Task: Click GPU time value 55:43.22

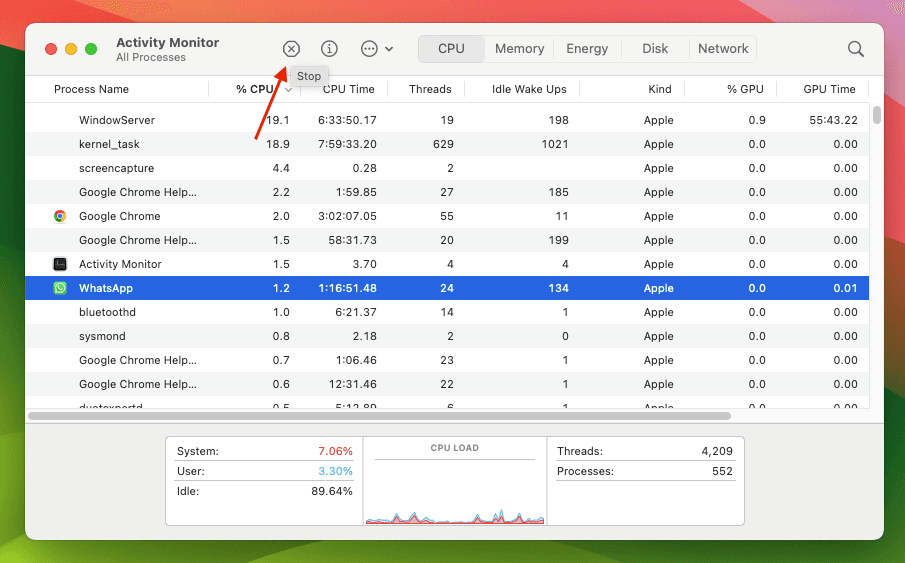Action: pyautogui.click(x=833, y=120)
